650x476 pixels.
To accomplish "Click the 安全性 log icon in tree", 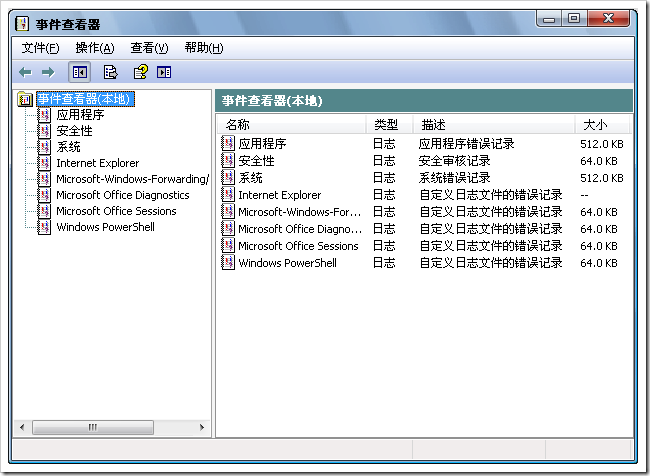I will point(44,131).
